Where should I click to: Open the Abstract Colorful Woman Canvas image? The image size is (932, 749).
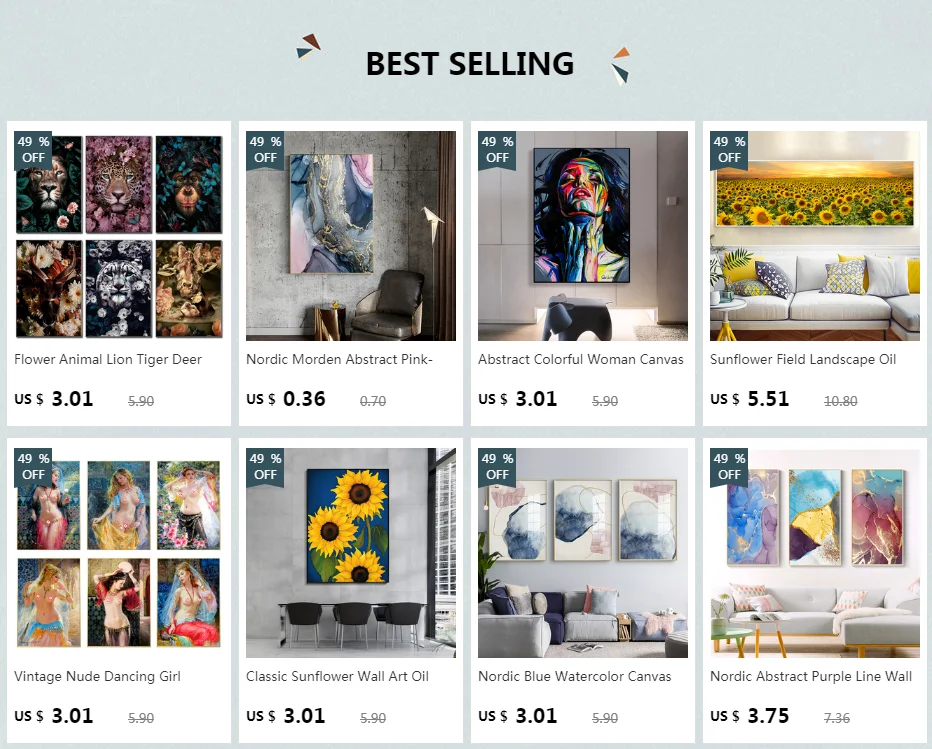(582, 236)
